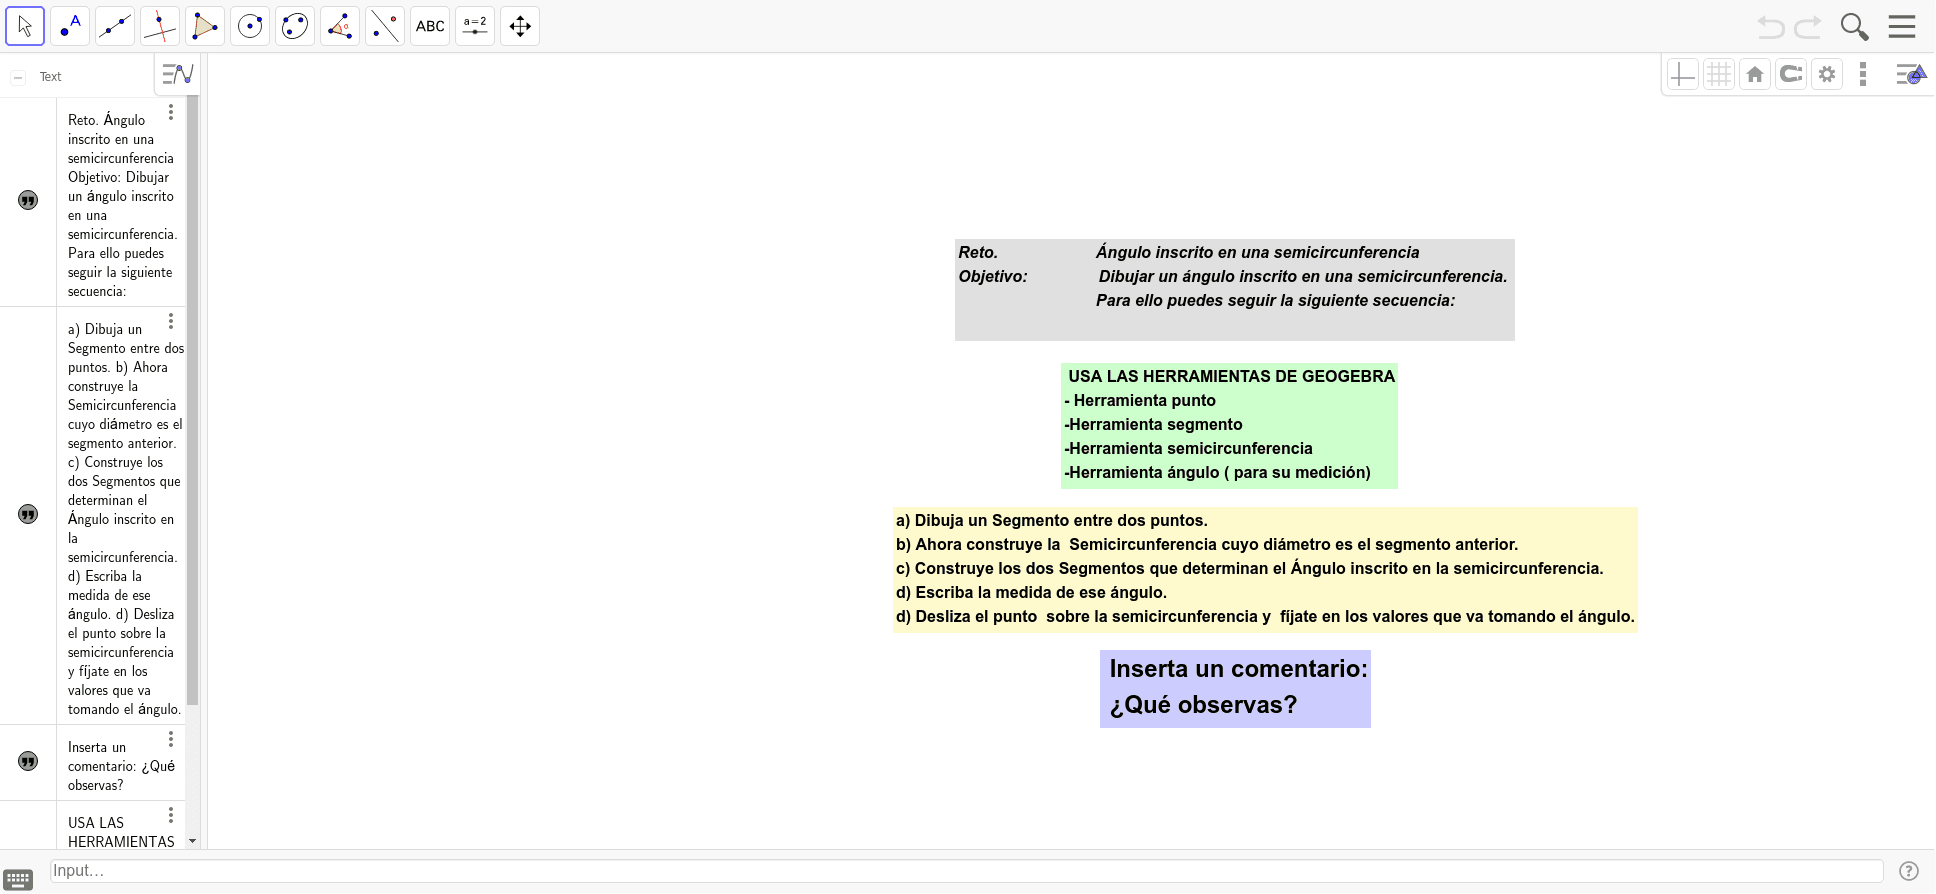The image size is (1936, 894).
Task: Collapse the Text group in Algebra view
Action: (18, 77)
